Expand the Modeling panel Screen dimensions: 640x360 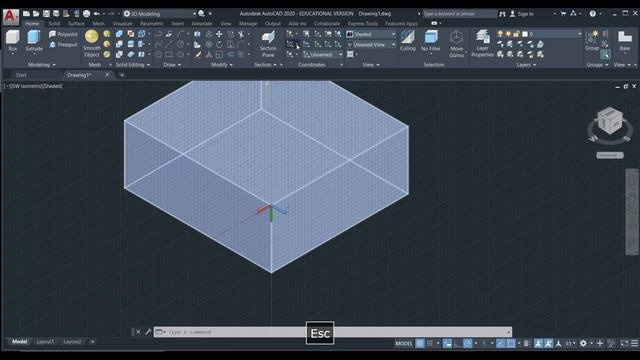point(42,64)
